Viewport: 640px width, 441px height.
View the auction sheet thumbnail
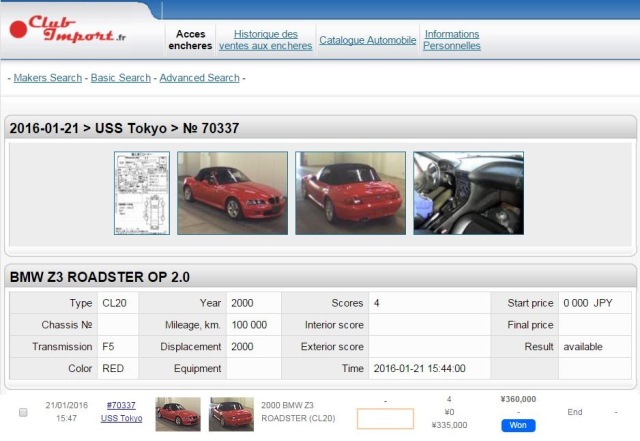142,193
